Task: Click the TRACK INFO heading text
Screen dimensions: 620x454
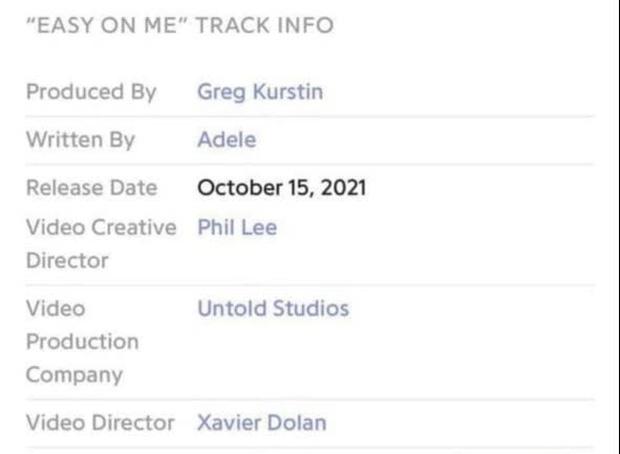Action: coord(264,25)
